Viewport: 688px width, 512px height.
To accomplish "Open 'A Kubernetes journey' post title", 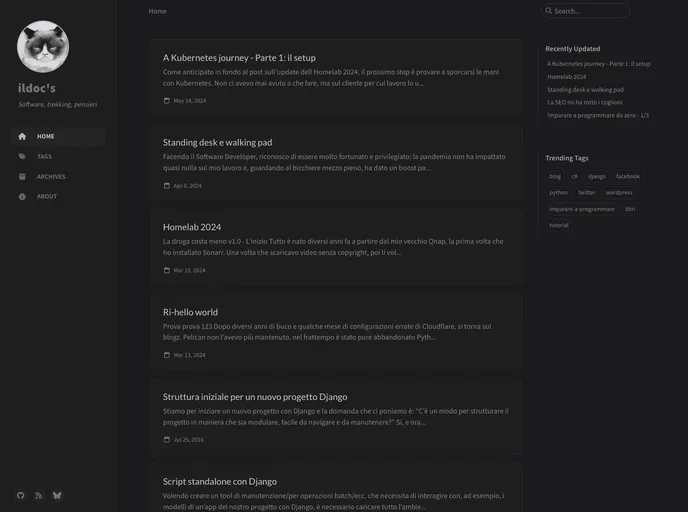I will [239, 58].
